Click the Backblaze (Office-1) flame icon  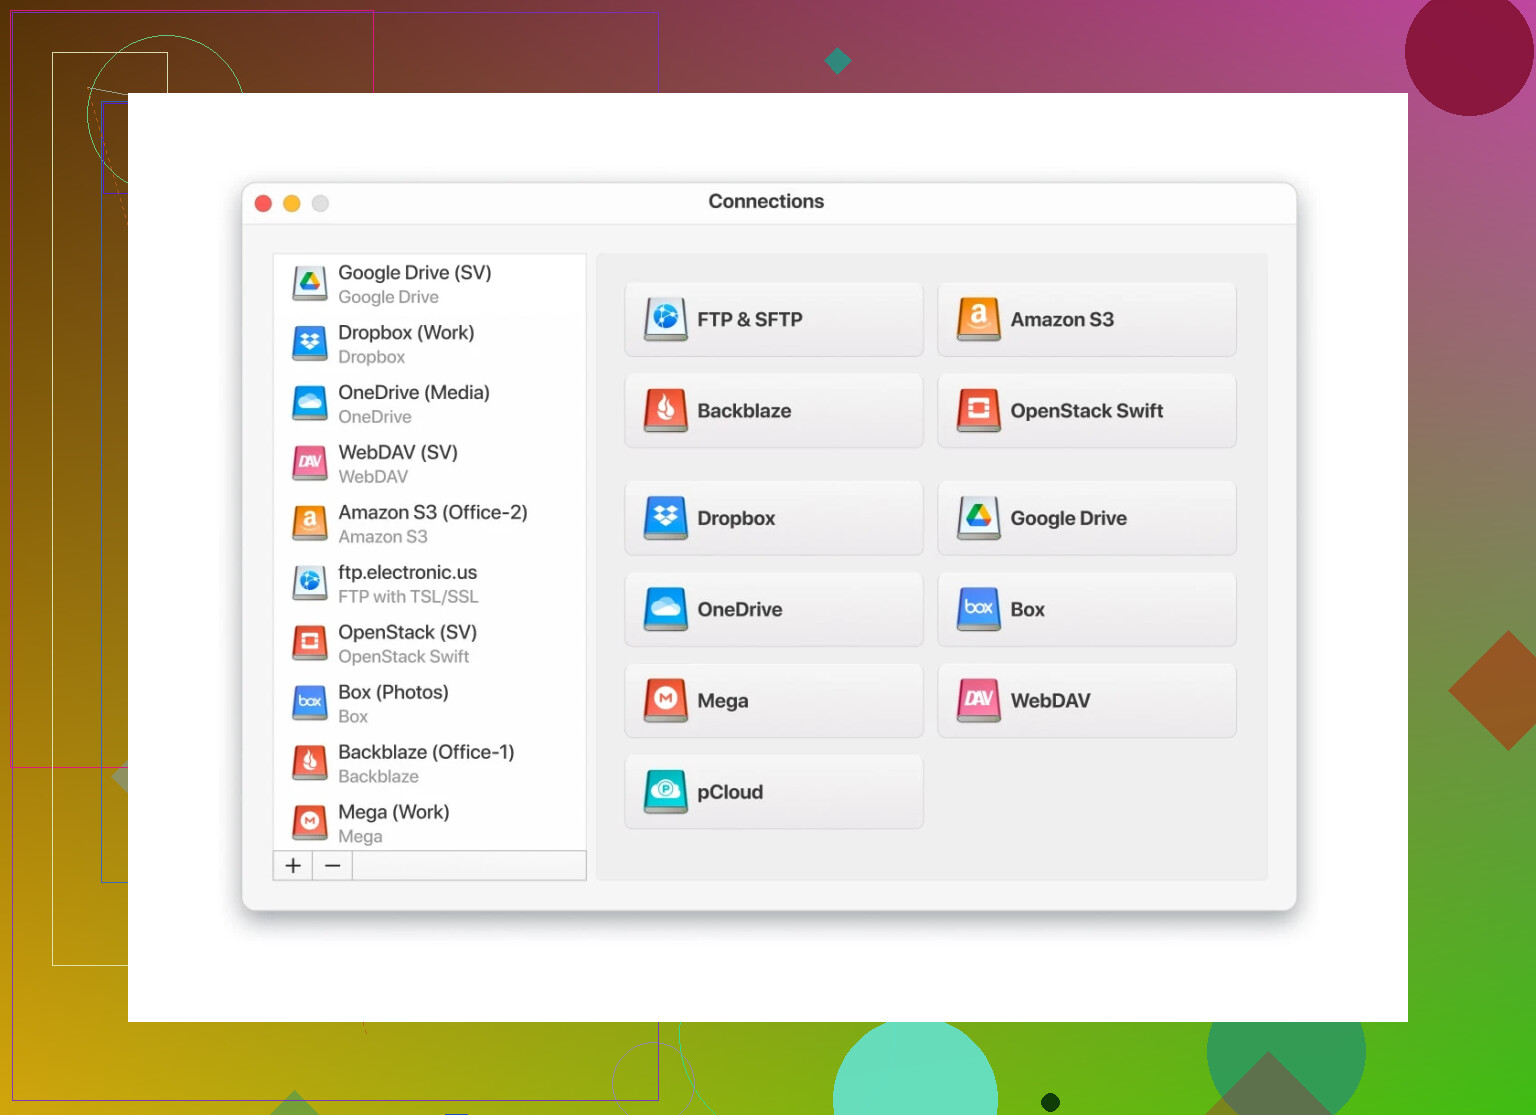click(x=310, y=764)
